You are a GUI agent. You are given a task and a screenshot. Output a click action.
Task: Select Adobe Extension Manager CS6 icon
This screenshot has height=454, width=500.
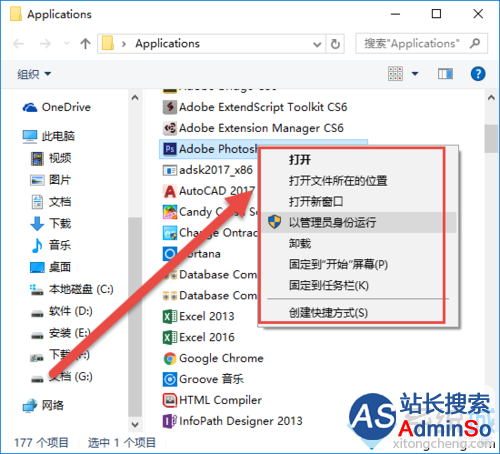pos(170,128)
